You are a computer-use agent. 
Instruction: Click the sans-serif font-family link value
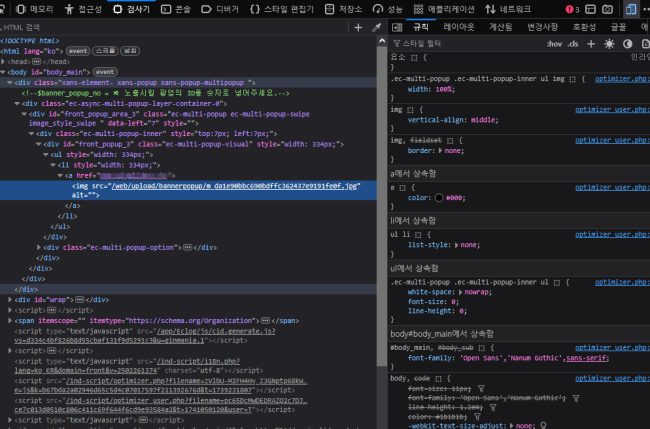(586, 358)
